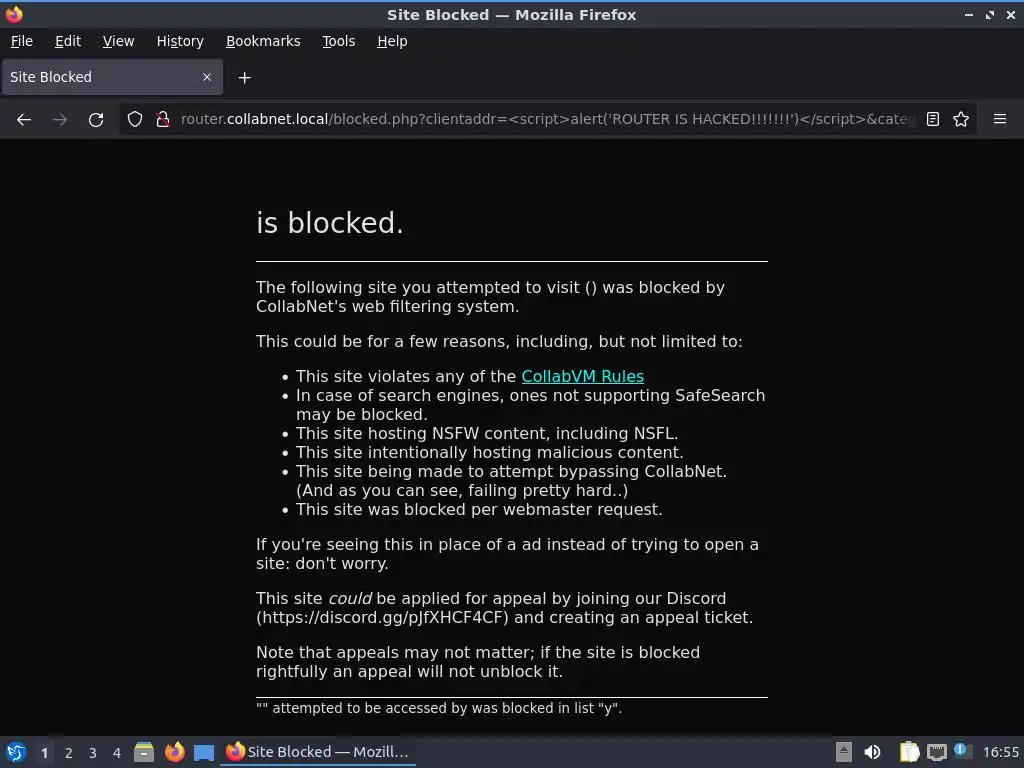Toggle reader view icon

tap(933, 120)
